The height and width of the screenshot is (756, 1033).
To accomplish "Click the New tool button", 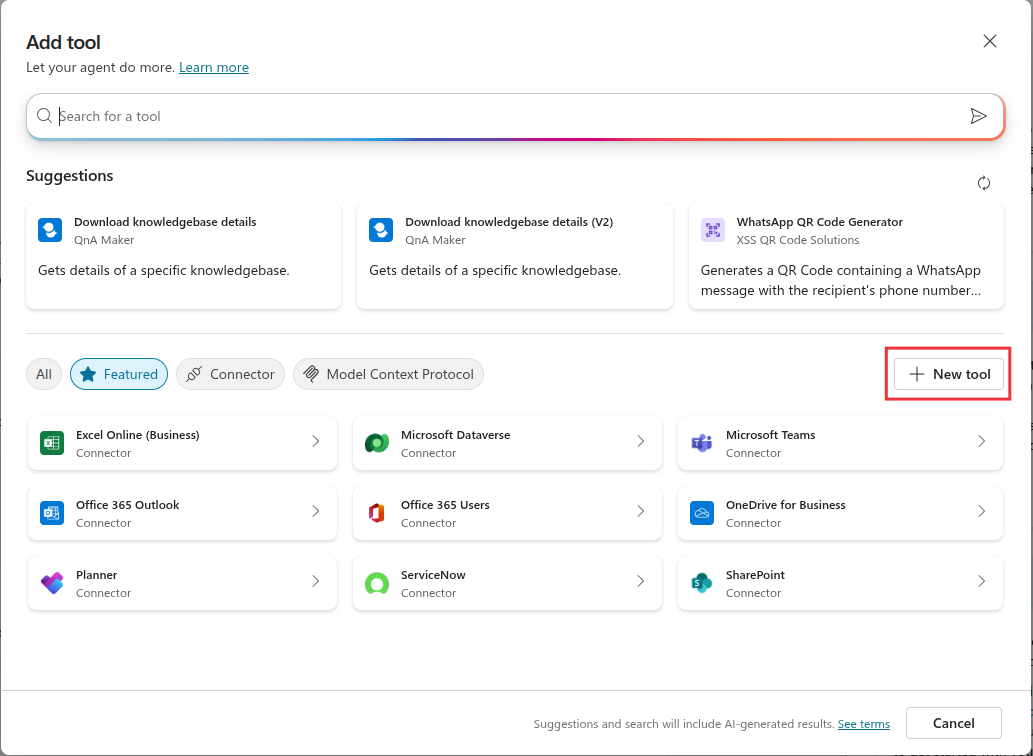I will coord(949,374).
